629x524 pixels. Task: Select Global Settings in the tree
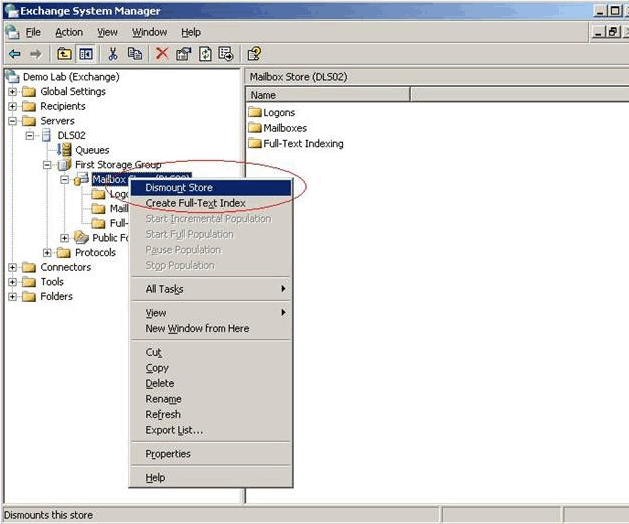[73, 91]
